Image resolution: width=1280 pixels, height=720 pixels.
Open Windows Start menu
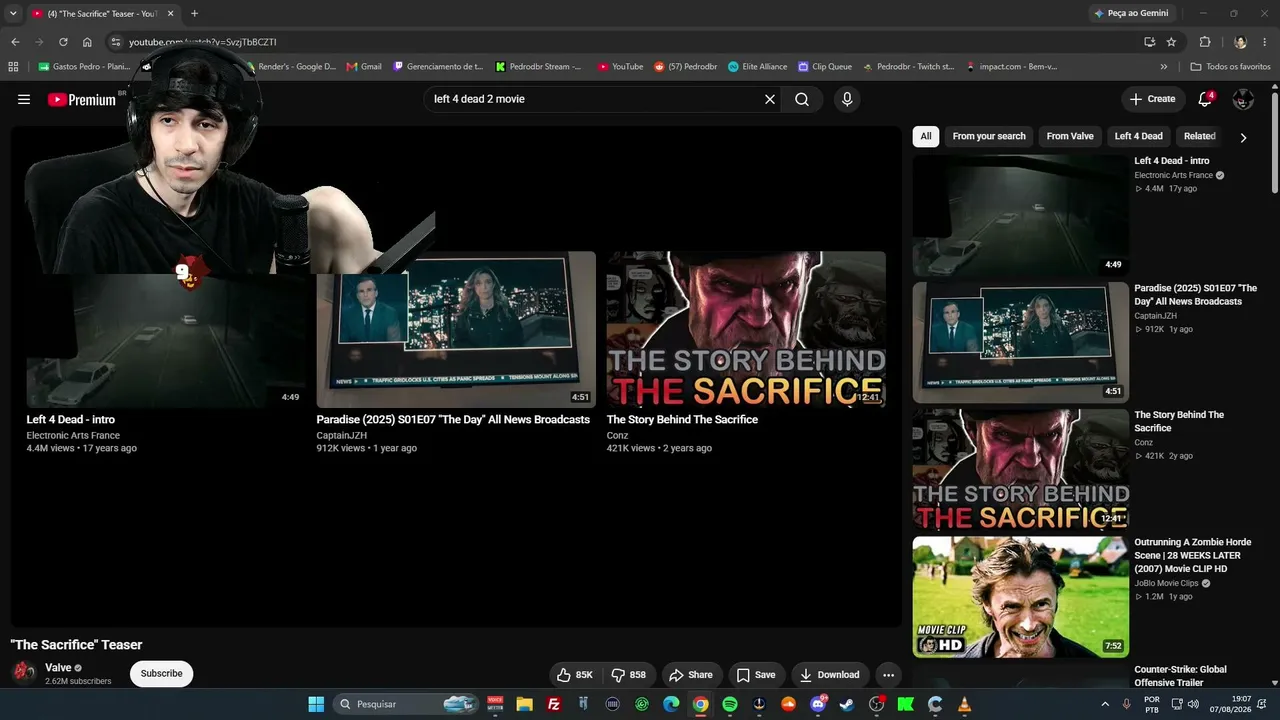[x=316, y=704]
